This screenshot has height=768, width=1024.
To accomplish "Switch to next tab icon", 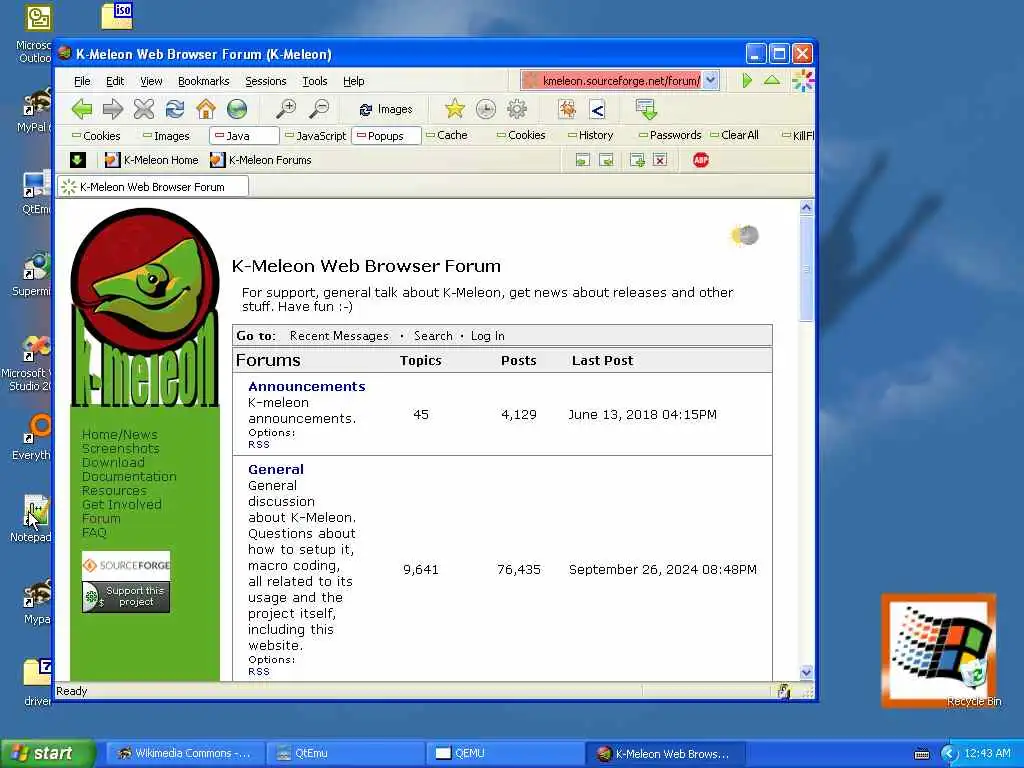I will click(606, 160).
